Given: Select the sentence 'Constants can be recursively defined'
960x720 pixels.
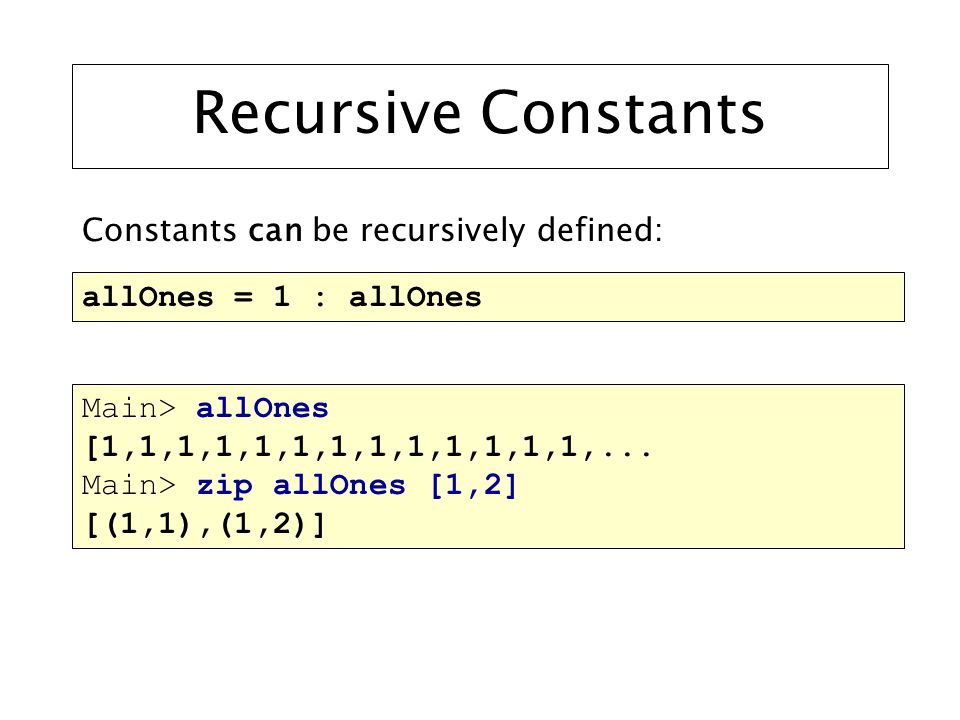Looking at the screenshot, I should click(x=372, y=231).
